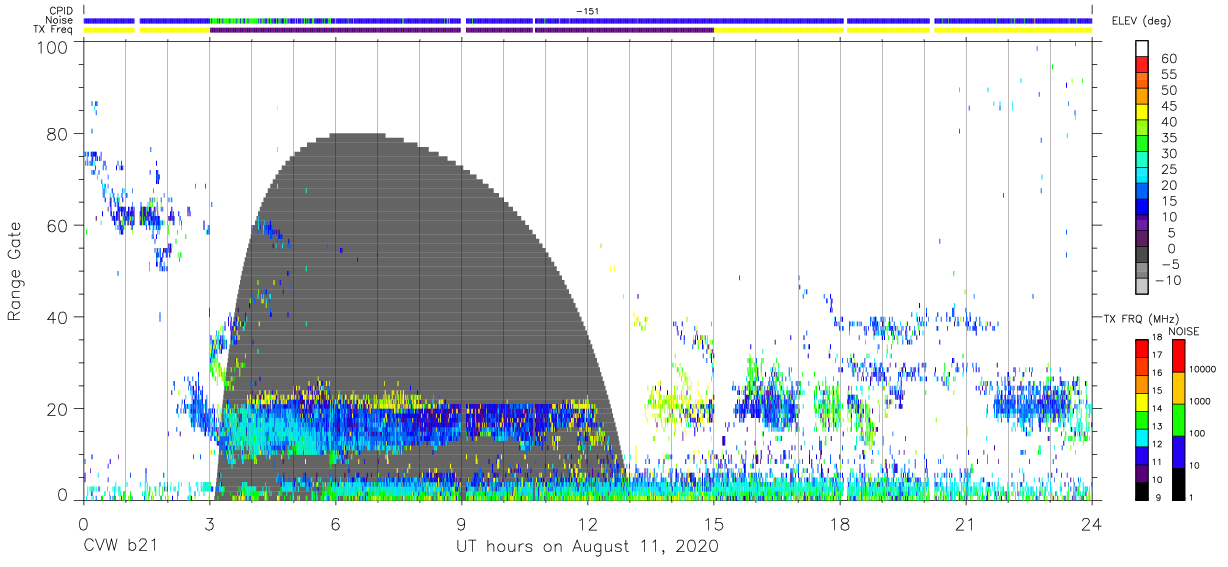Click the 21 tick on UT hours axis
Screen dimensions: 1228x567
(966, 524)
